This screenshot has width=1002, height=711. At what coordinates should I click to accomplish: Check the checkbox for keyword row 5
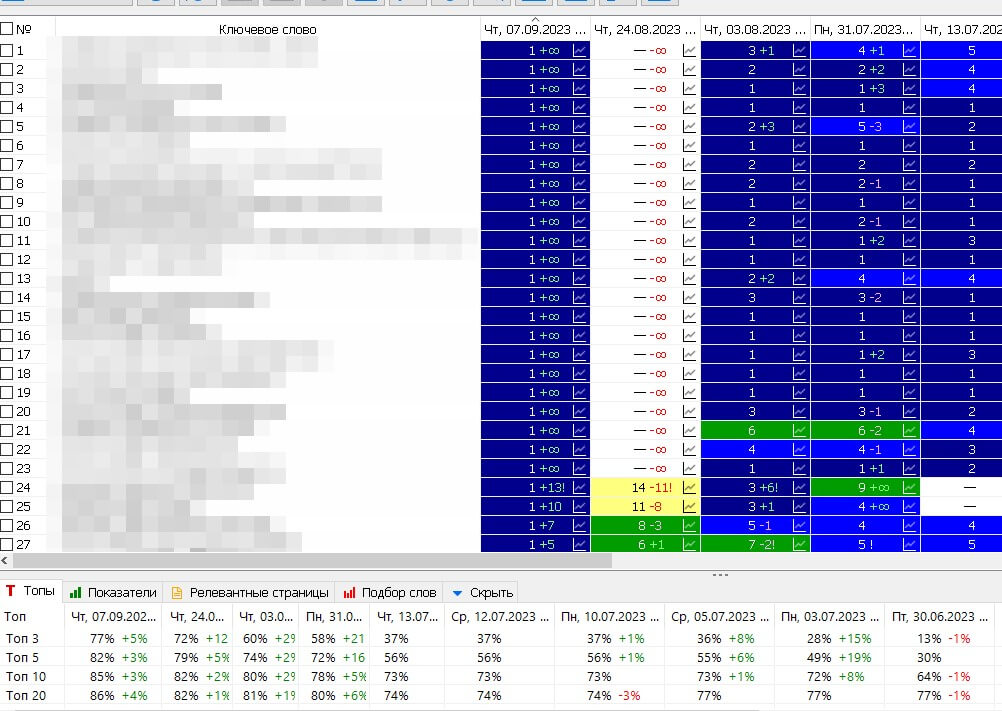click(x=6, y=126)
